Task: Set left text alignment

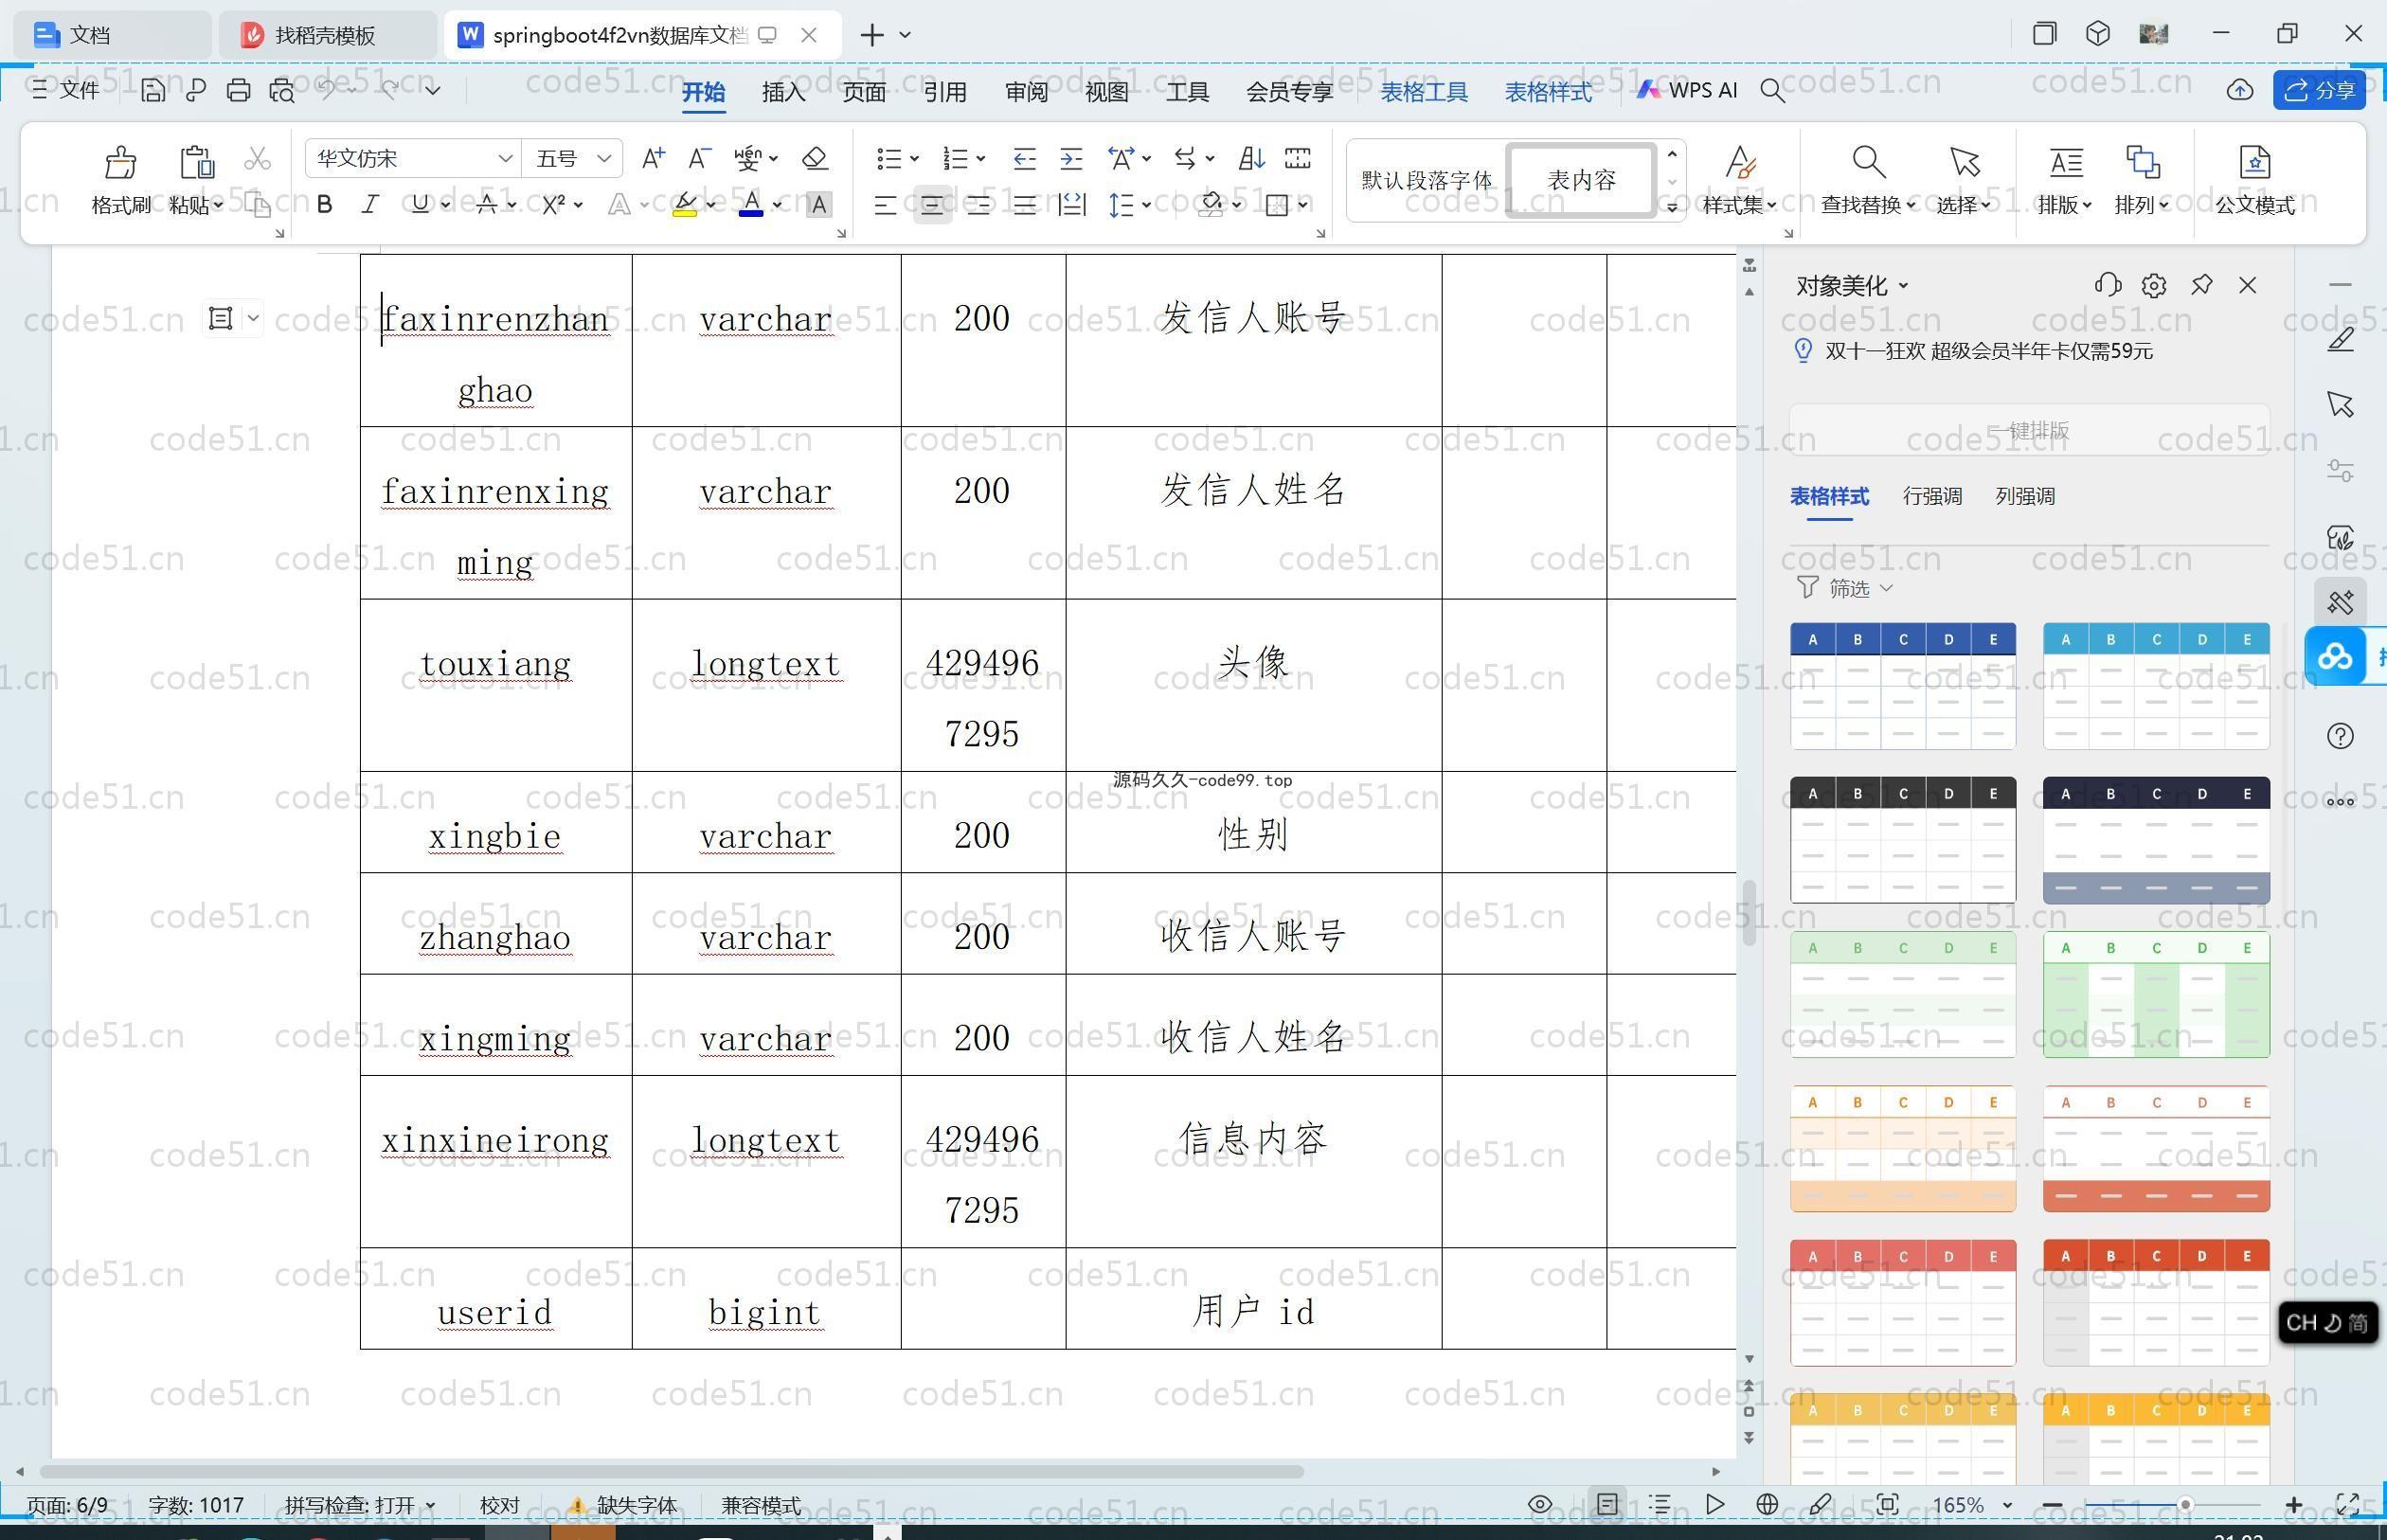Action: [884, 205]
